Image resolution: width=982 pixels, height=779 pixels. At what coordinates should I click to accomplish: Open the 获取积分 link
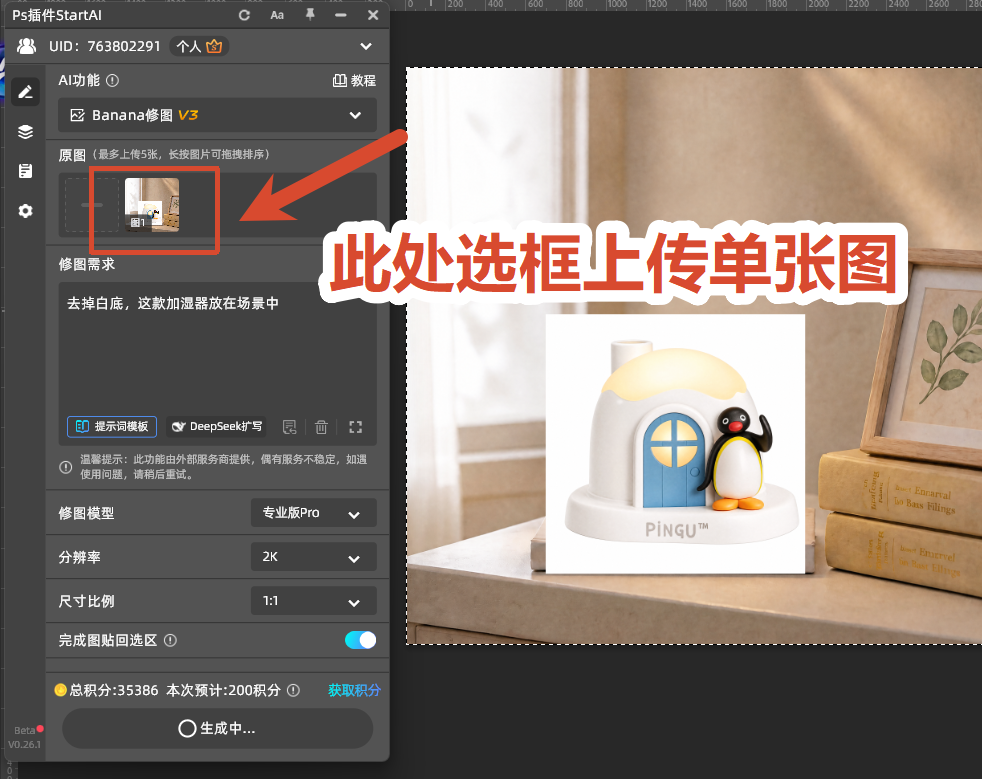[x=354, y=690]
